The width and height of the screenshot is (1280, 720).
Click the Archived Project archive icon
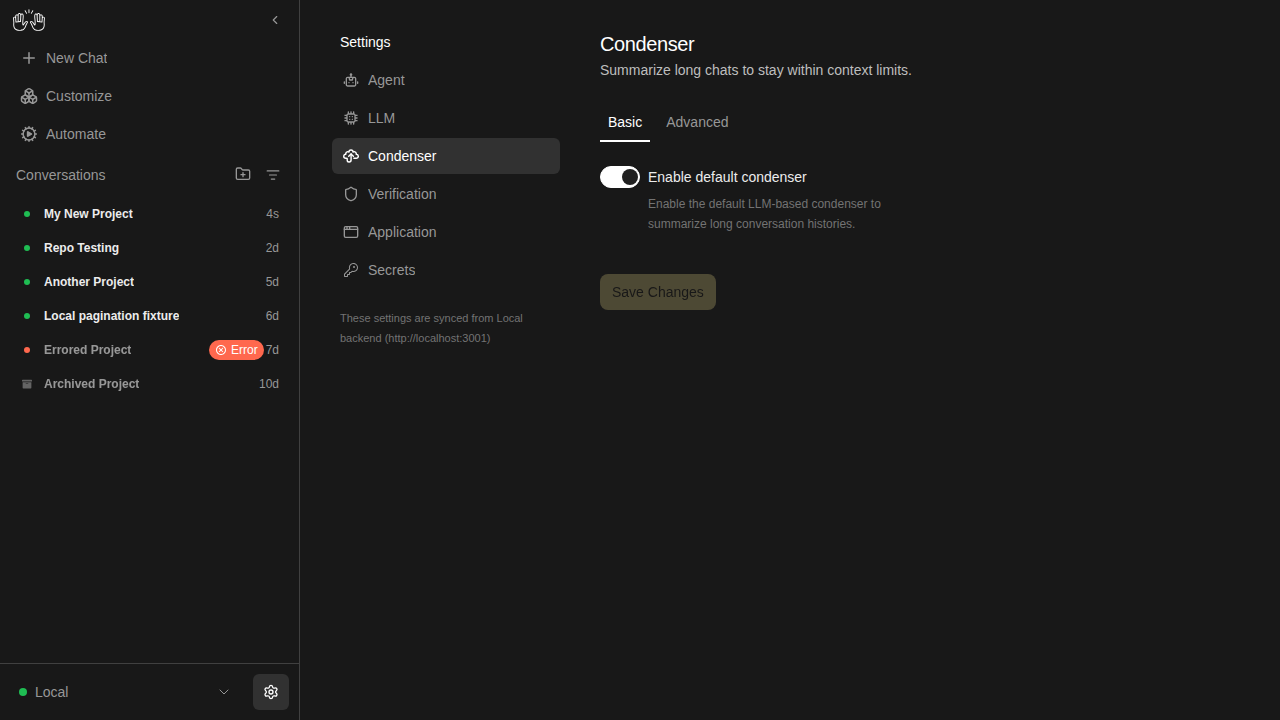(27, 384)
